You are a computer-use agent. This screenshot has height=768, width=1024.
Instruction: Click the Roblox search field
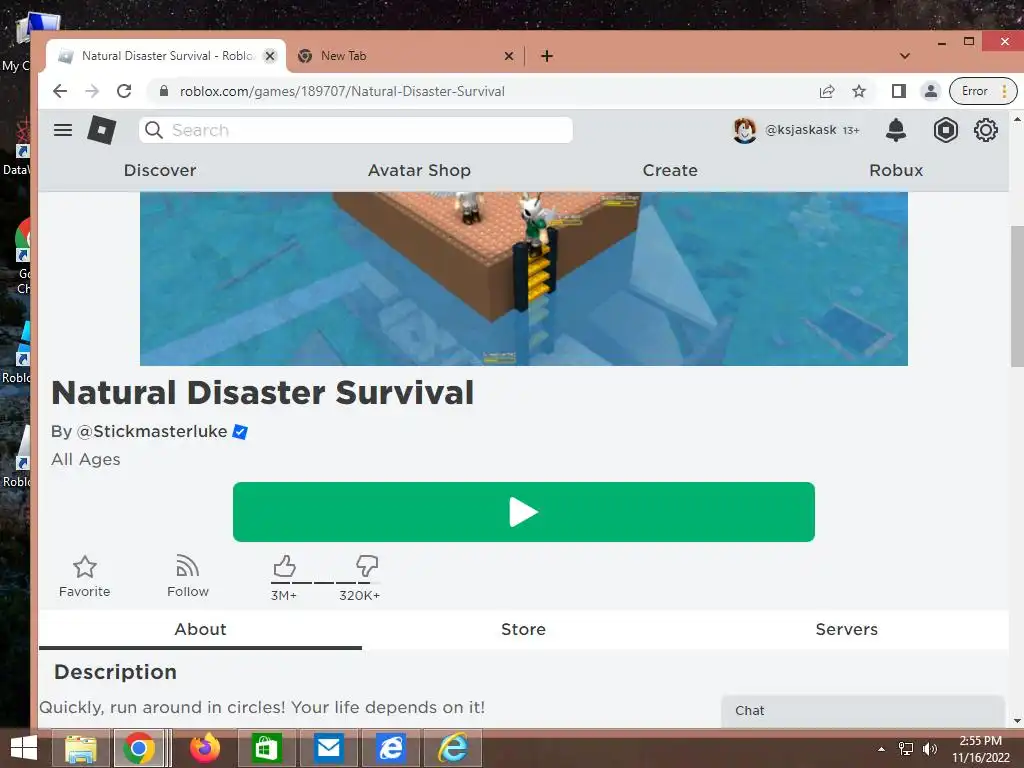pyautogui.click(x=356, y=130)
